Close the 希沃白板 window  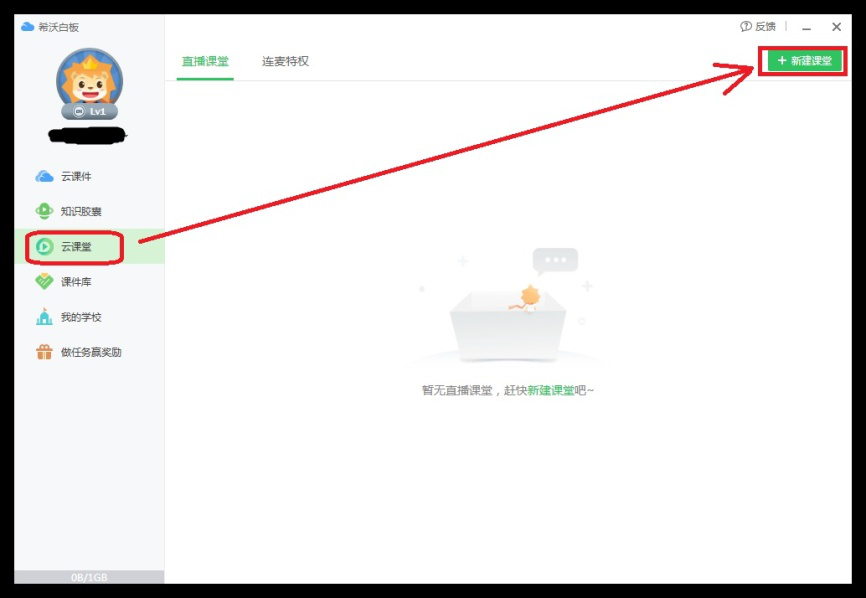pyautogui.click(x=836, y=27)
